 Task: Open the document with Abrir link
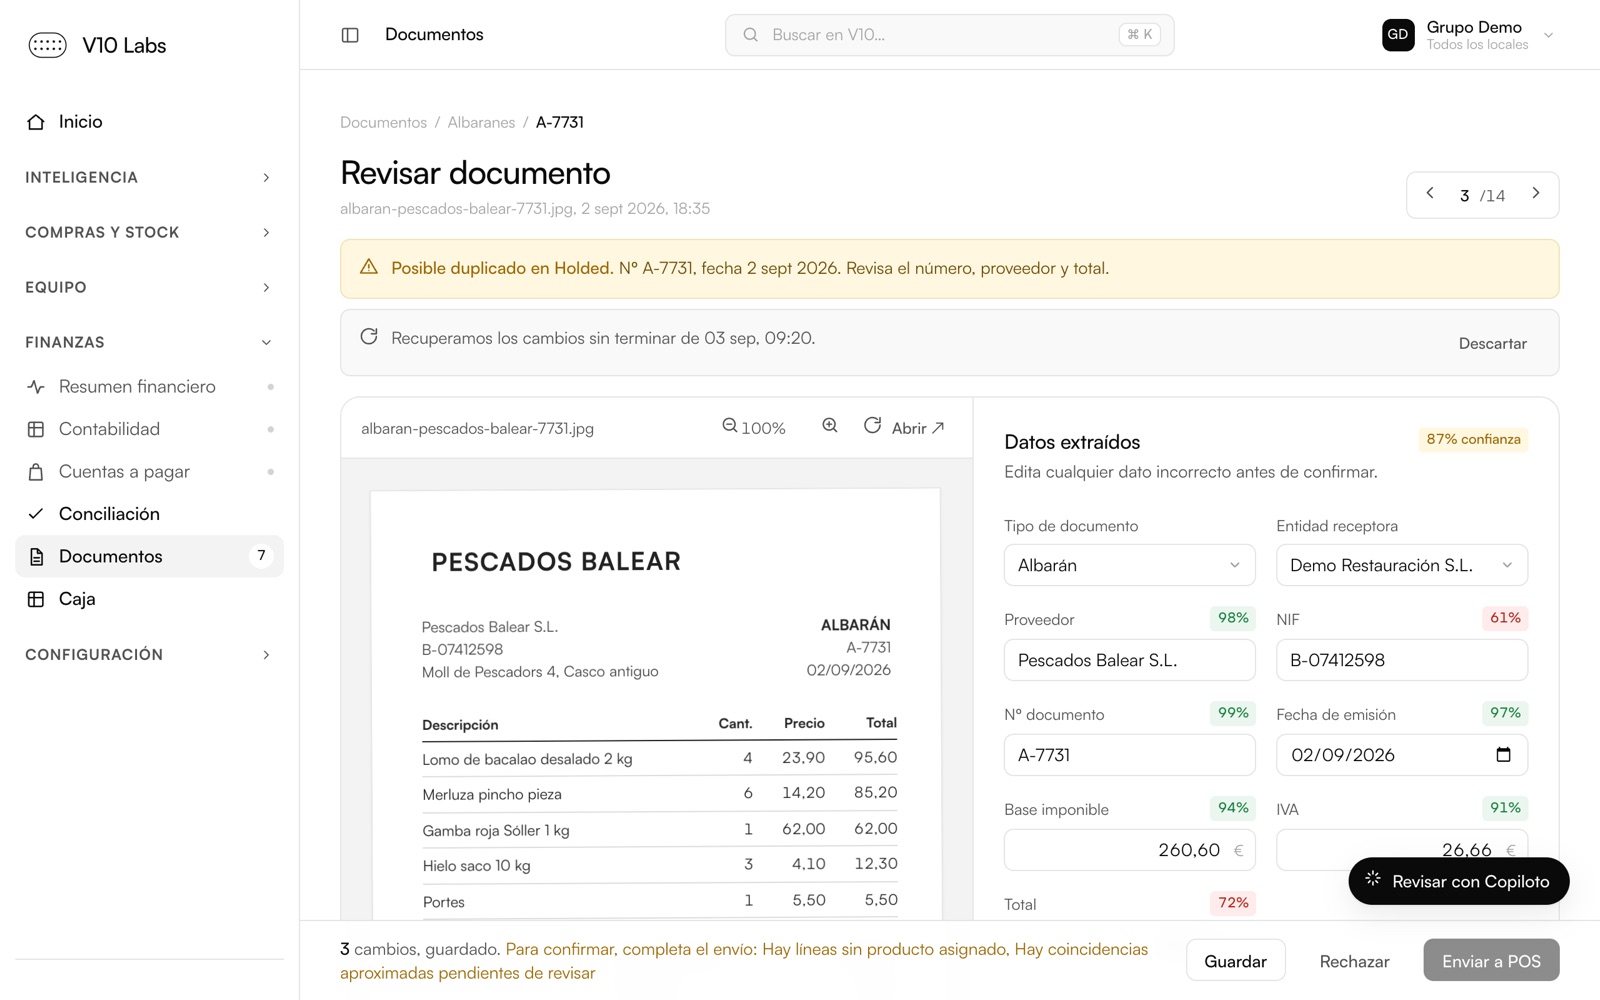coord(917,428)
